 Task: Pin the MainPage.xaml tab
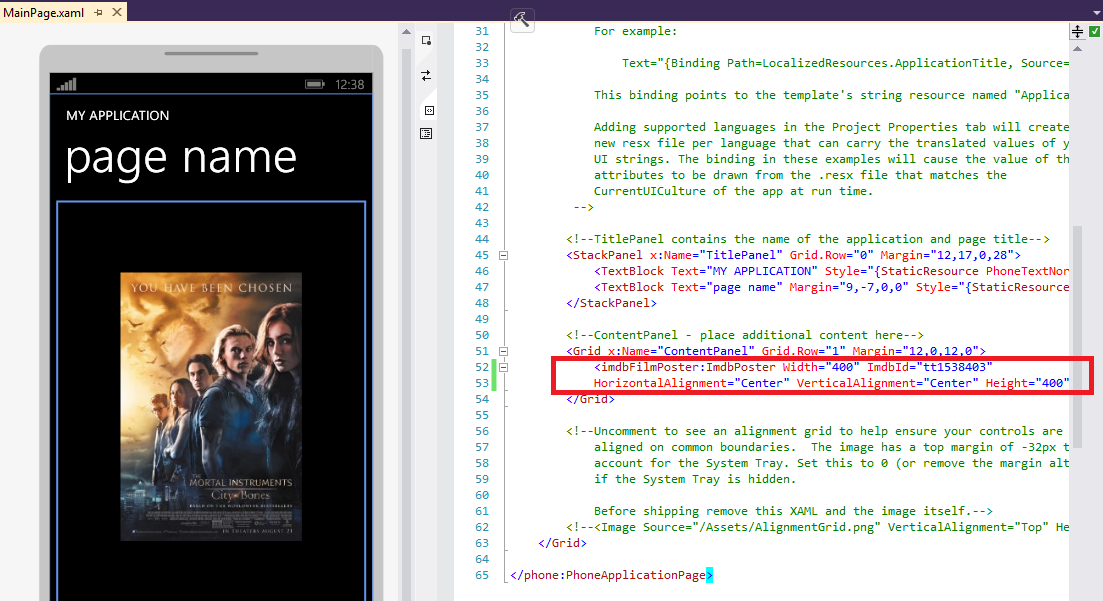(x=98, y=13)
